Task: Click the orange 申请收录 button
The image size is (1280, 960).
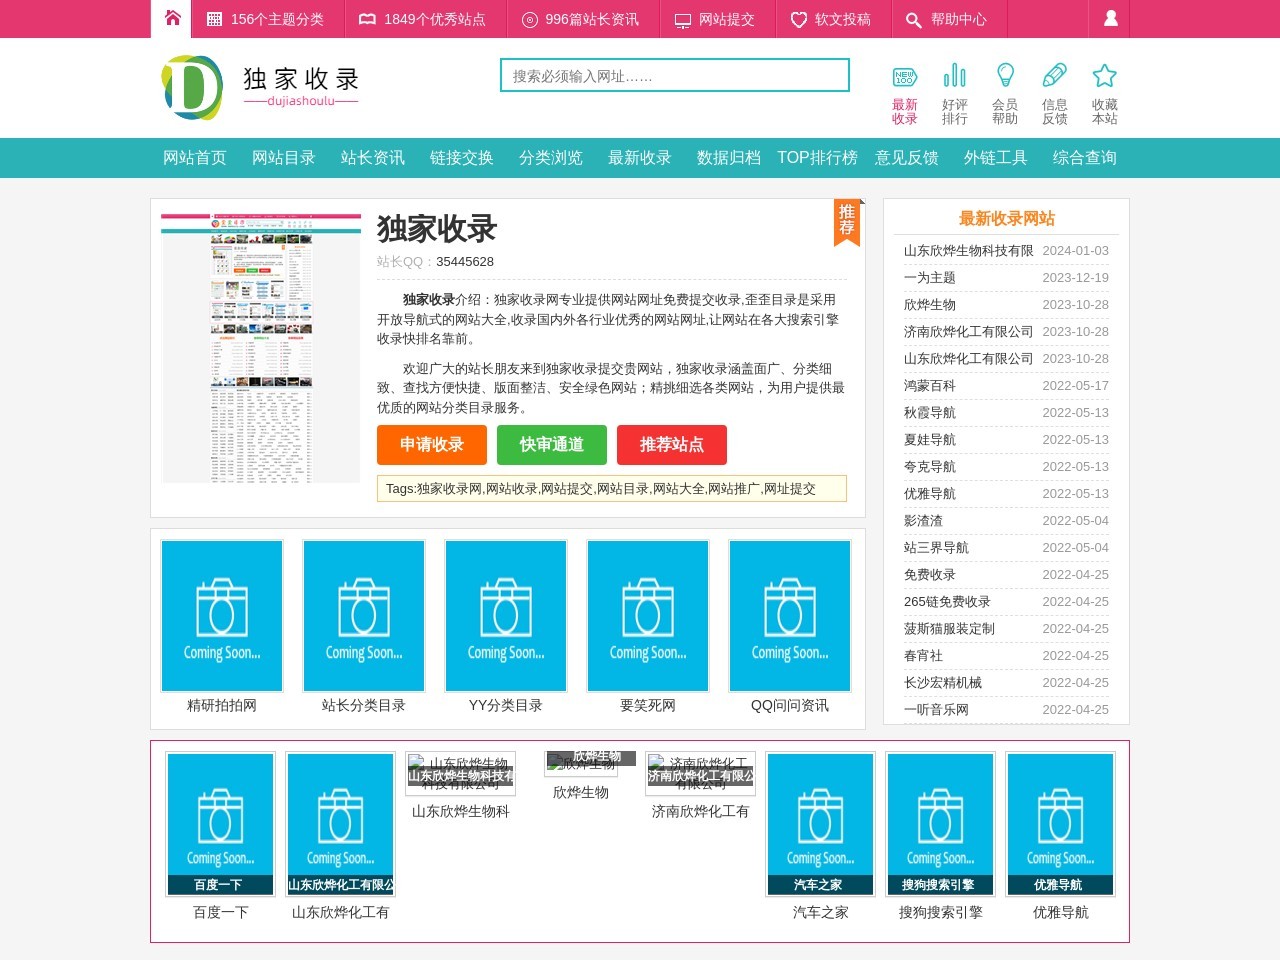Action: click(x=431, y=445)
